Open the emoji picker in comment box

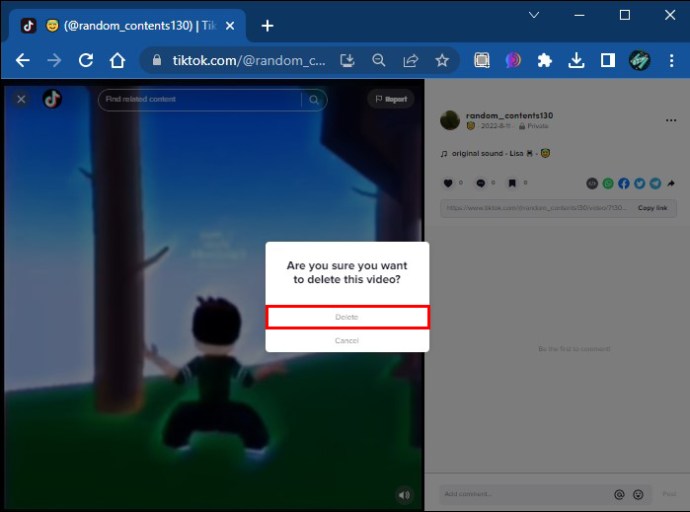click(638, 495)
